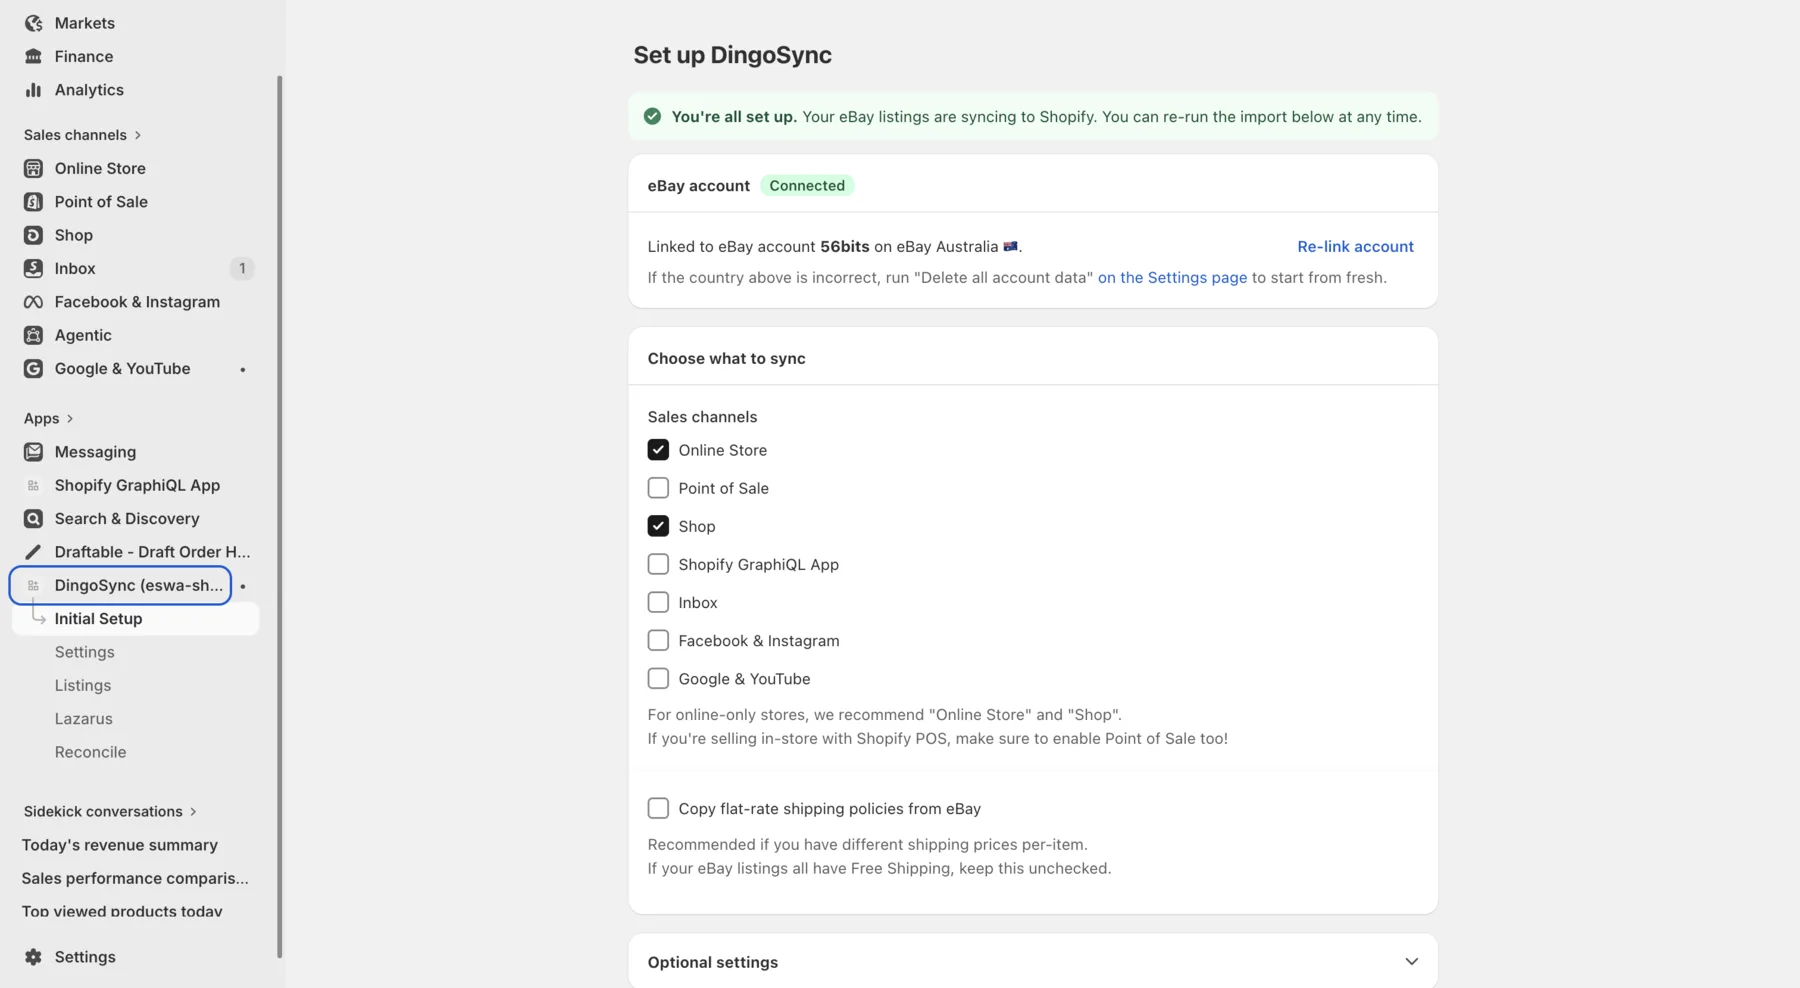This screenshot has height=988, width=1800.
Task: Open the Markets icon in sidebar
Action: click(x=33, y=23)
